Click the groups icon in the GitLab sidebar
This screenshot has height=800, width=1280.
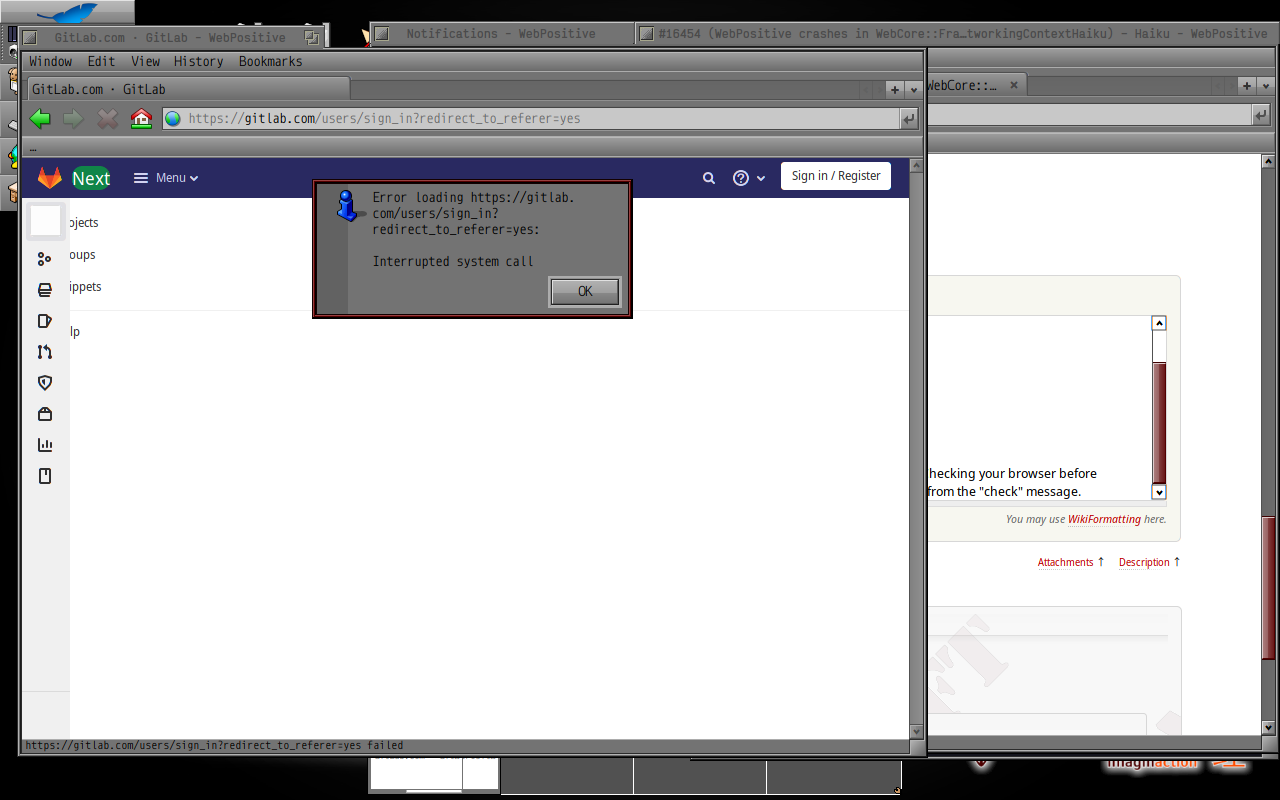[x=44, y=259]
